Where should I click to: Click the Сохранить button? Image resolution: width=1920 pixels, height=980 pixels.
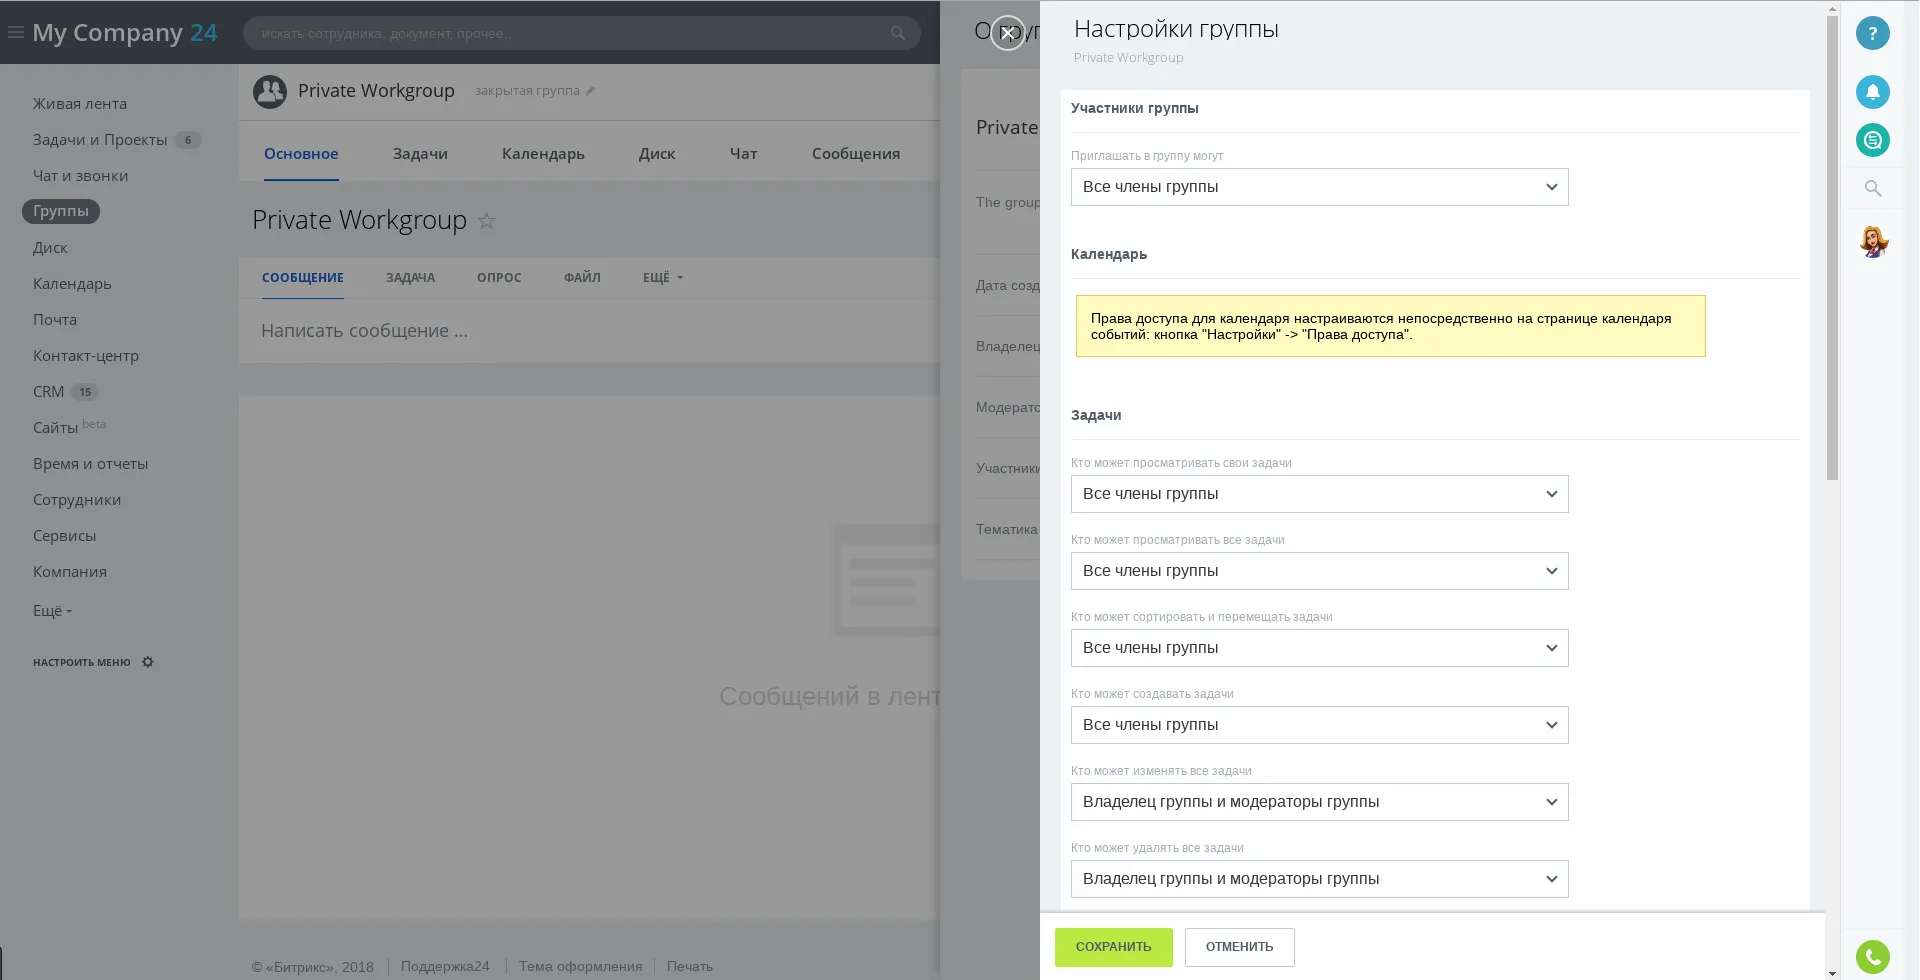pyautogui.click(x=1113, y=947)
